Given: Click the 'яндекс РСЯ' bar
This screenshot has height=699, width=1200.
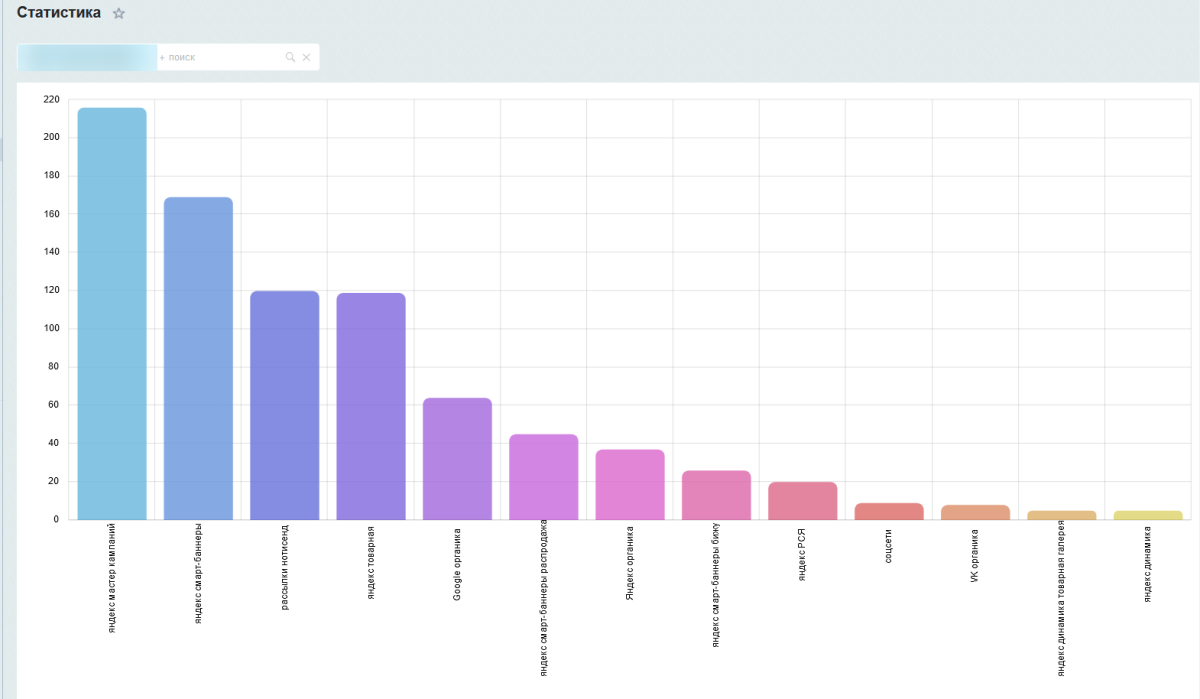Looking at the screenshot, I should [x=802, y=501].
